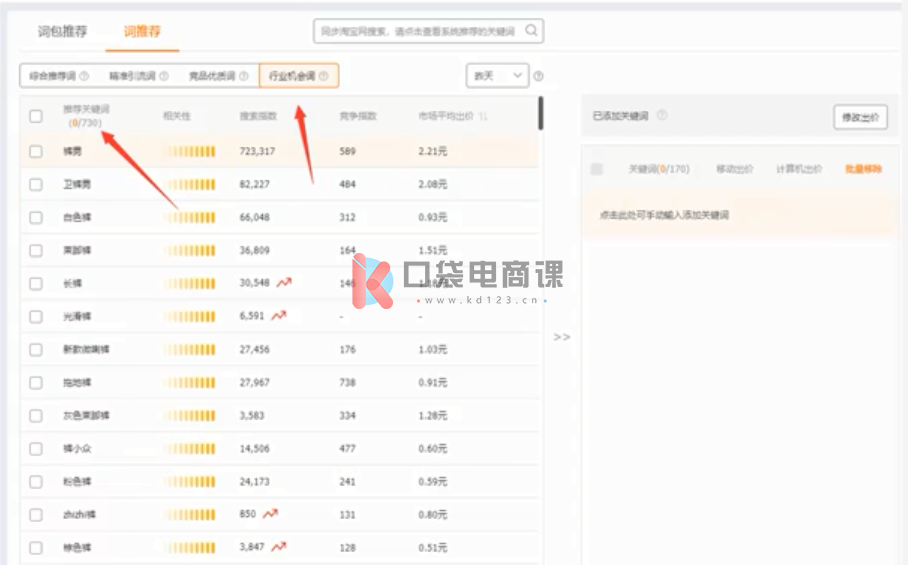Select the 行业机会词 filter tab

pos(298,76)
